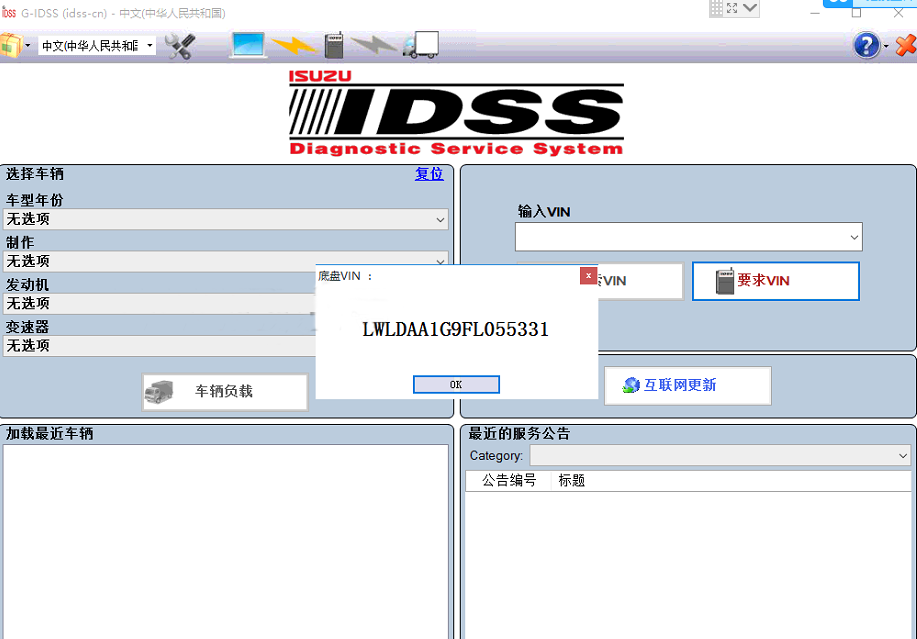Click the 互联网更新 button

point(688,385)
